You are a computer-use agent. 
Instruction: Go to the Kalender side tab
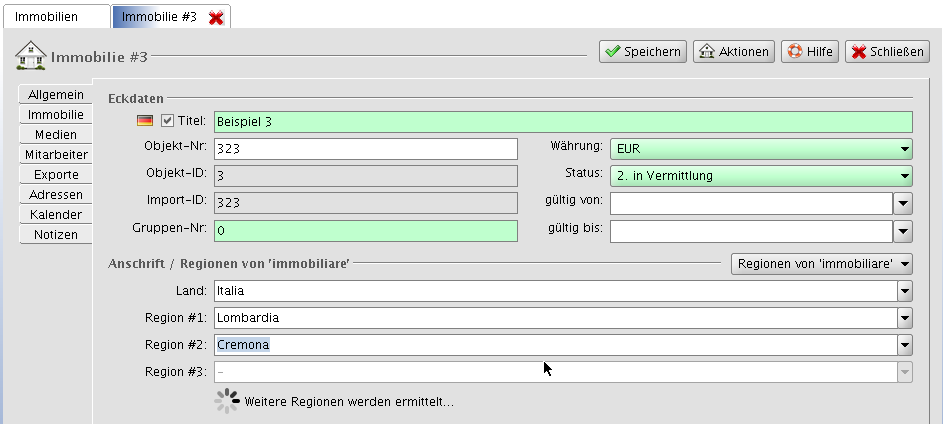(55, 215)
